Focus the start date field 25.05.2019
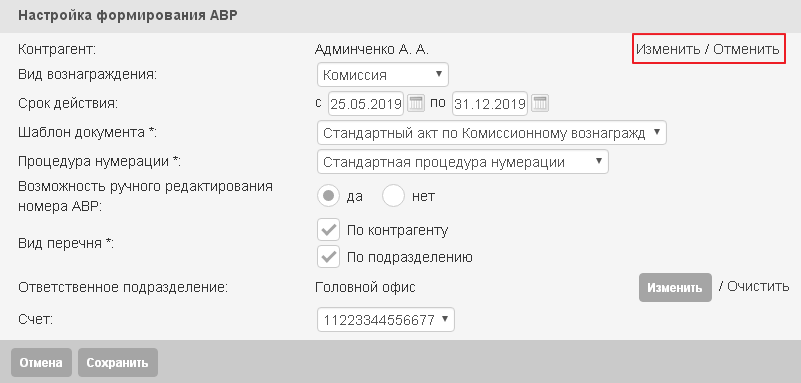Screen dimensions: 801x383 pos(366,104)
